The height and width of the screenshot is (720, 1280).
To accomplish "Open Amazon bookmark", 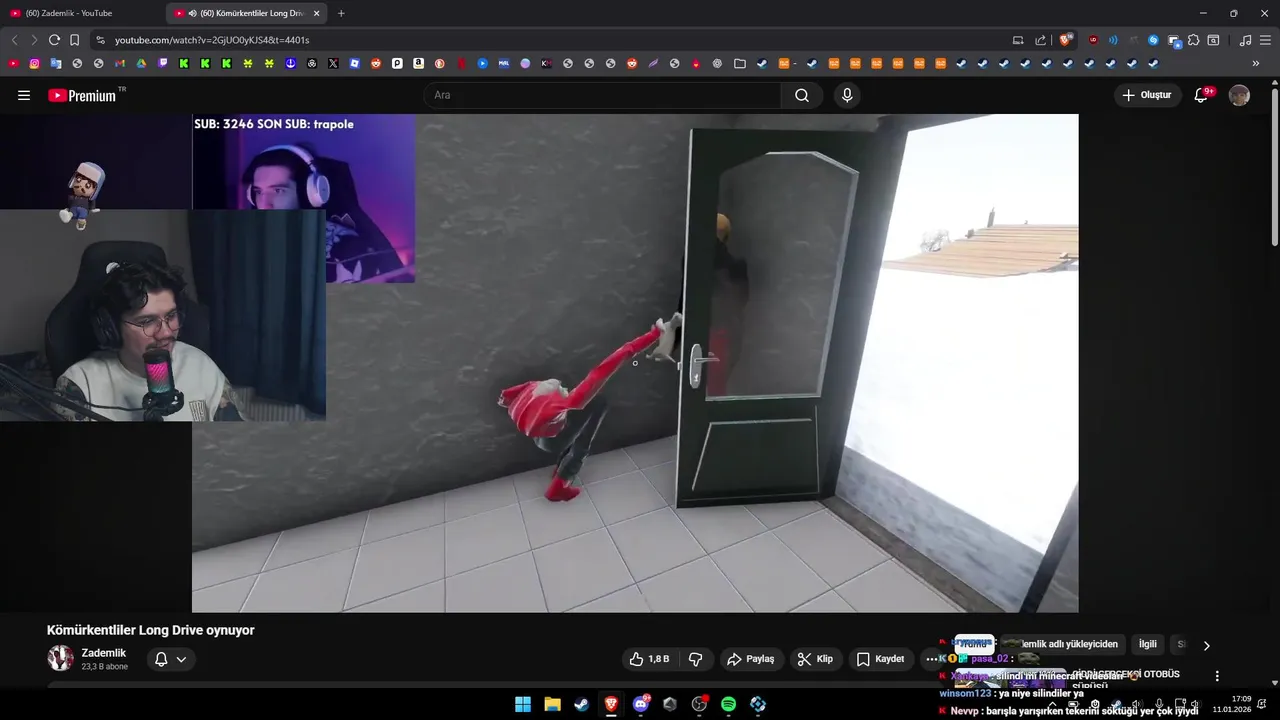I will pos(418,63).
